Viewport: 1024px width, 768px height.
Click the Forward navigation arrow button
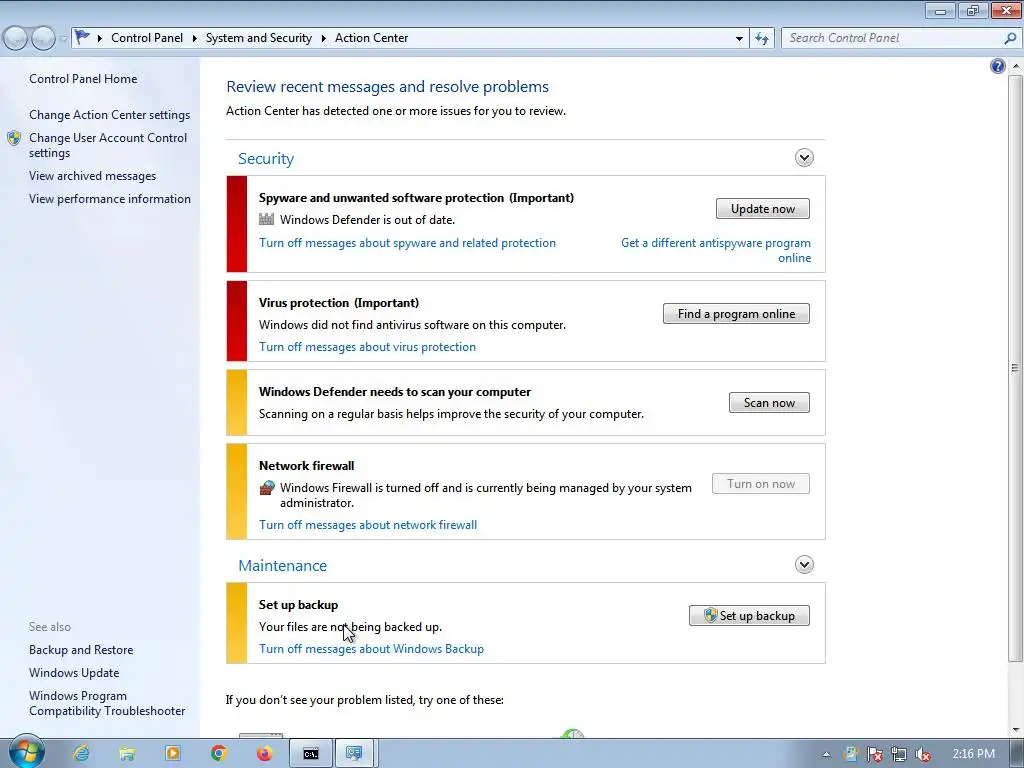point(43,39)
